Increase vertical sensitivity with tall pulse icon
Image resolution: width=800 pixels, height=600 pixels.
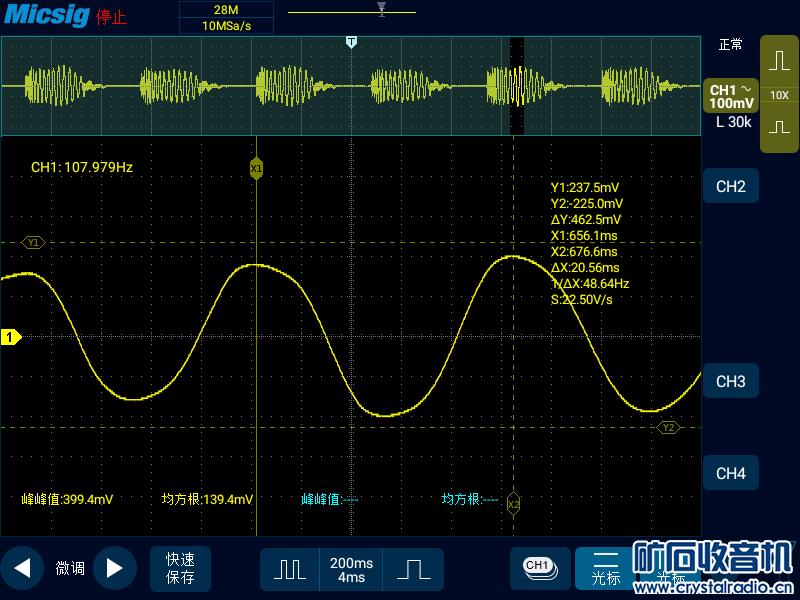[779, 61]
